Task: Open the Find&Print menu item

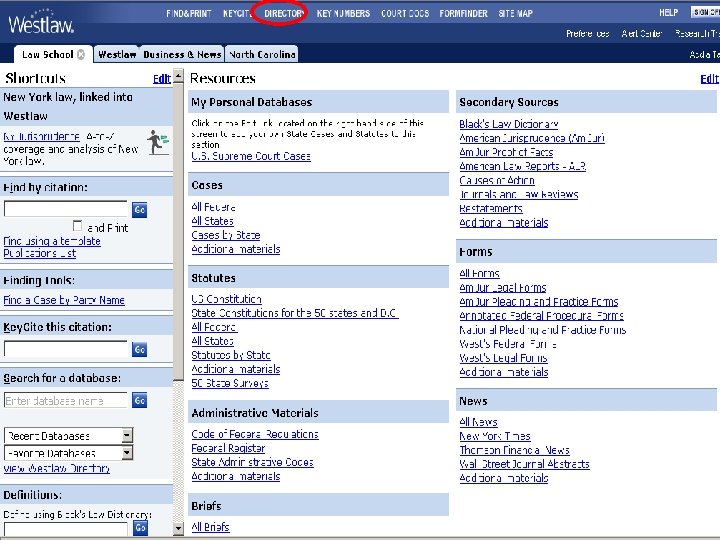Action: click(189, 13)
